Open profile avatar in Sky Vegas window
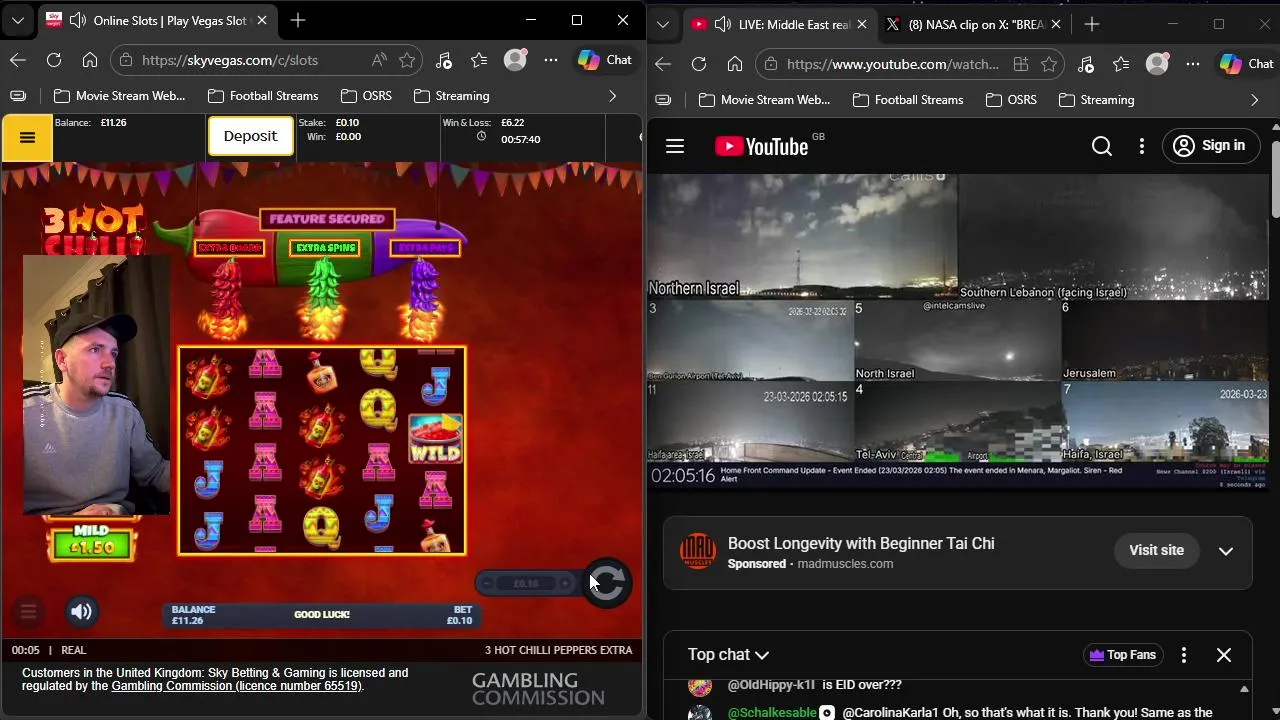1280x720 pixels. tap(515, 60)
